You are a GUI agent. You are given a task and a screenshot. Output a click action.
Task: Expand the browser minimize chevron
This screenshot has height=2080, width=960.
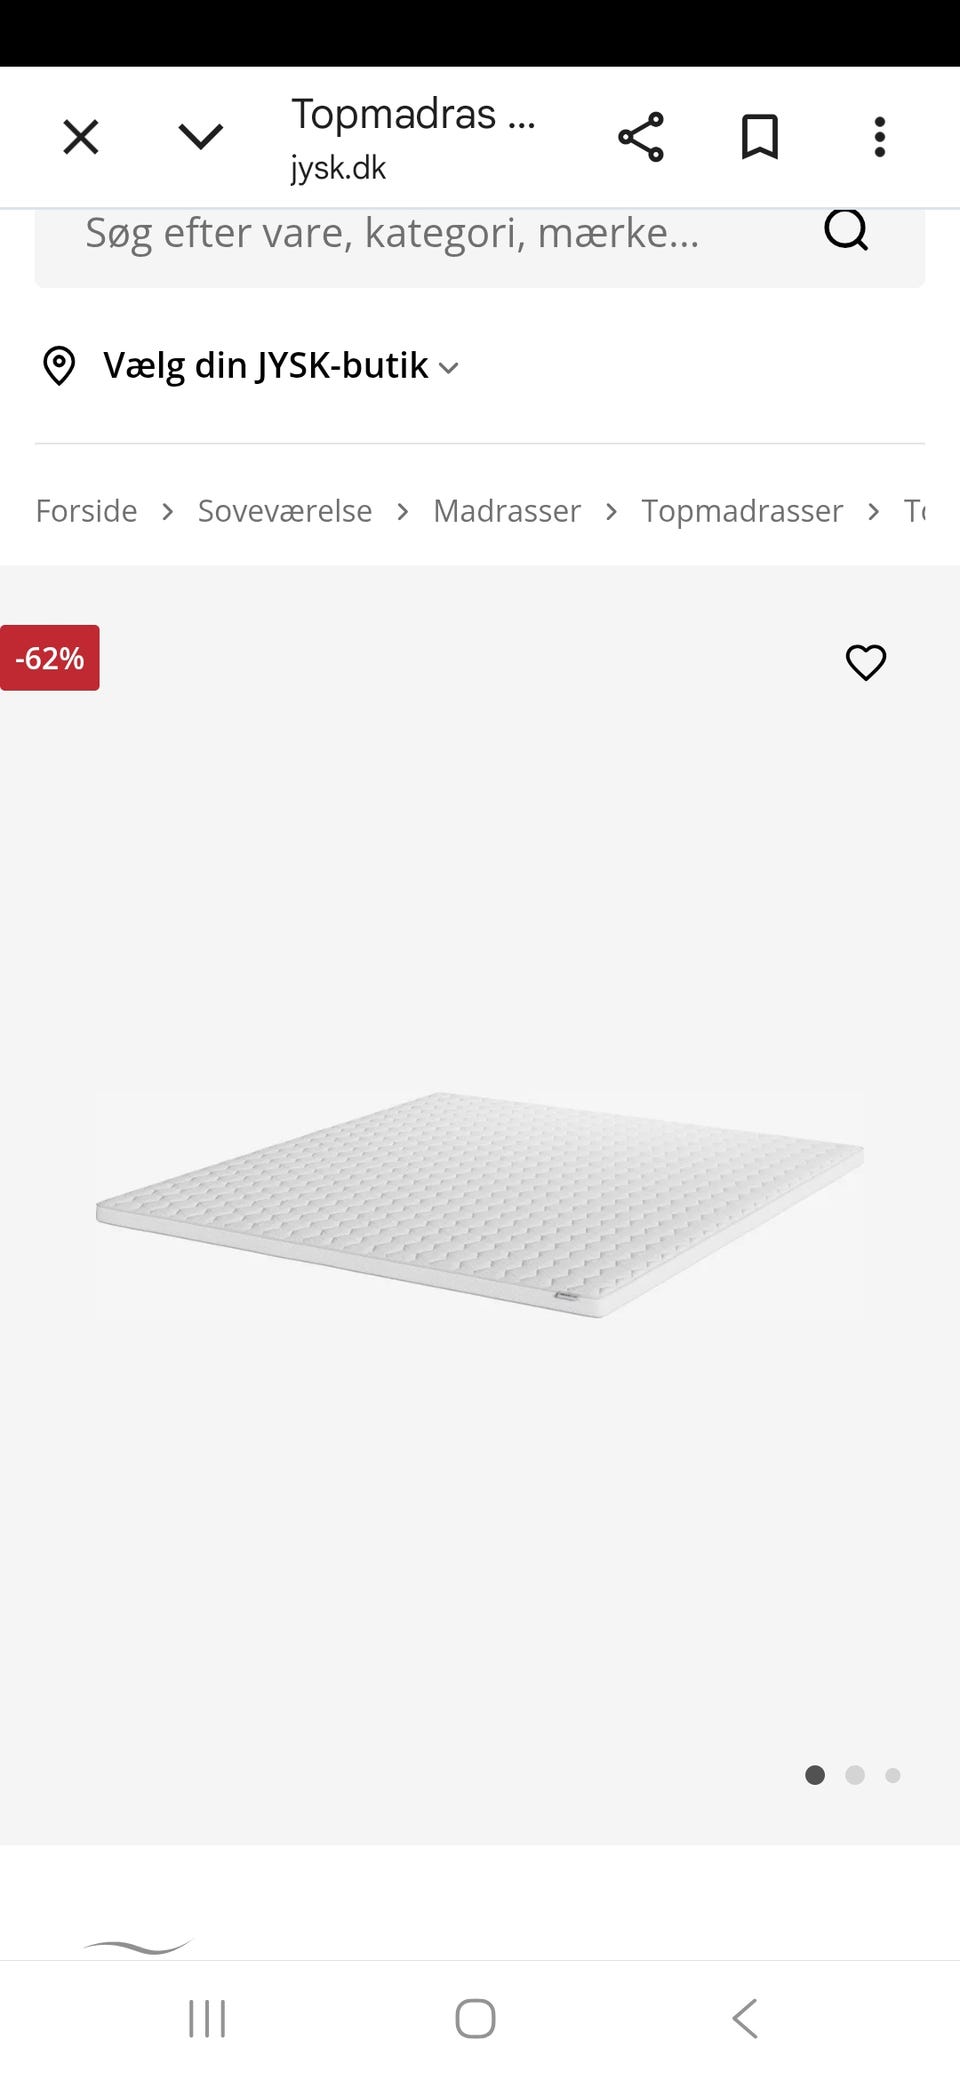[200, 137]
